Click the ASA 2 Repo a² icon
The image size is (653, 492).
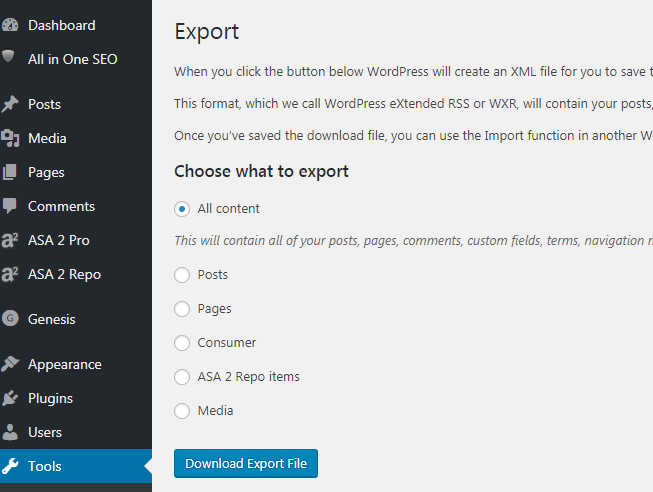(10, 275)
